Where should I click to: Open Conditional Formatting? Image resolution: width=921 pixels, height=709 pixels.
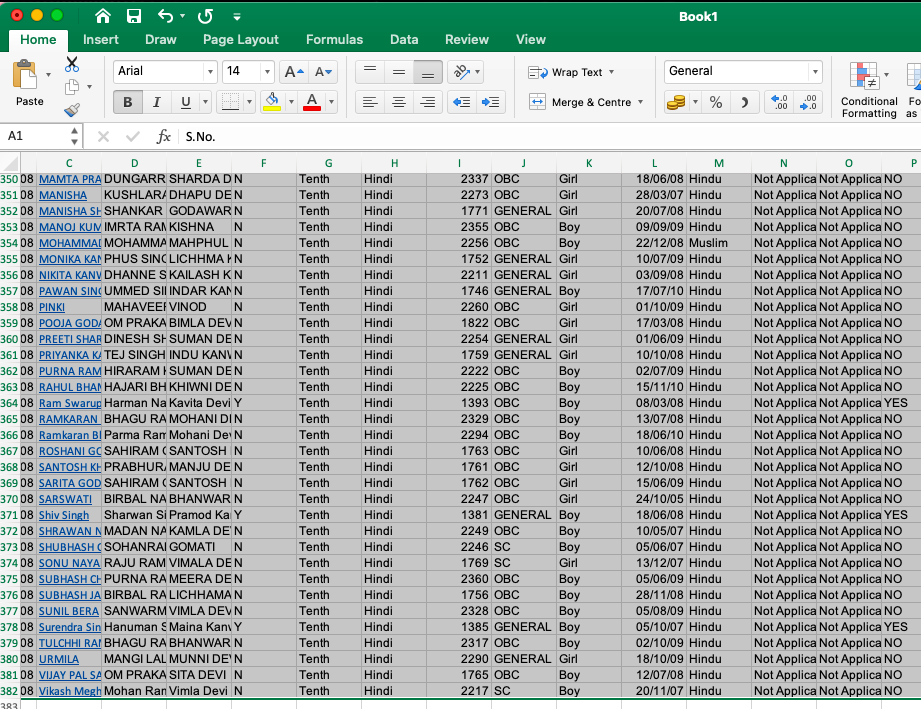[868, 90]
